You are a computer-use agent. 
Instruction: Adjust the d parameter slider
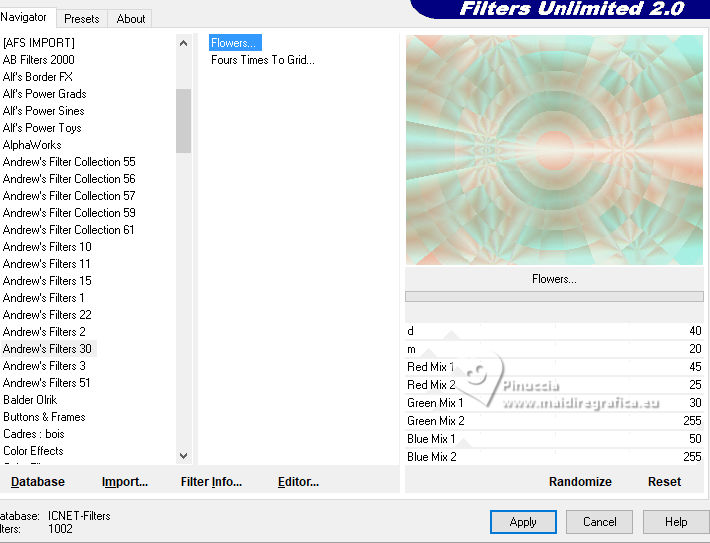[554, 331]
